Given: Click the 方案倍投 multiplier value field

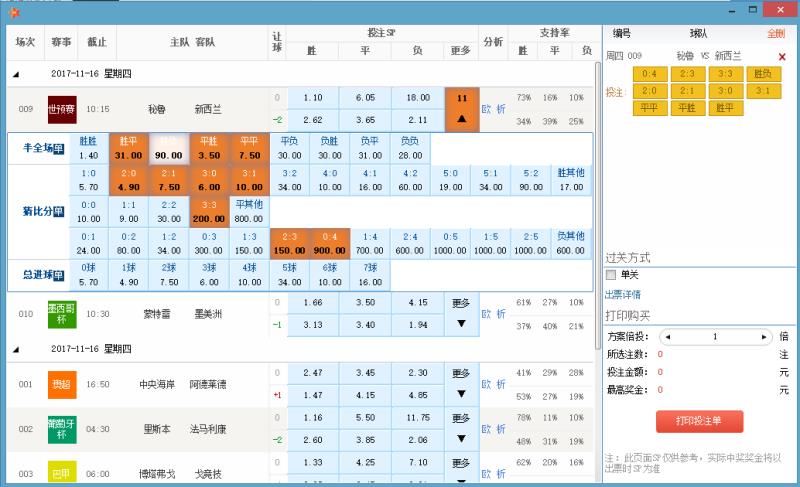Looking at the screenshot, I should 715,337.
